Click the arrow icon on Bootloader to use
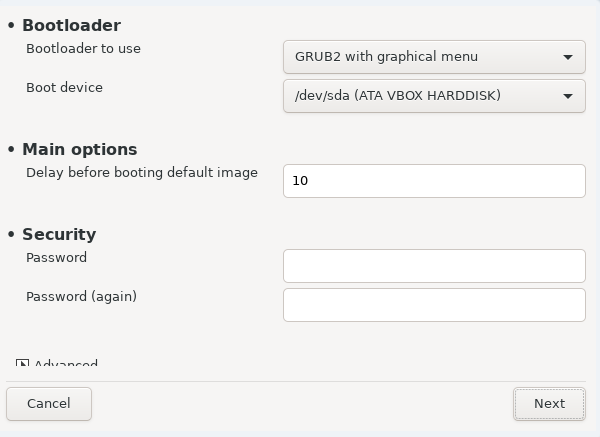The height and width of the screenshot is (437, 600). 568,57
